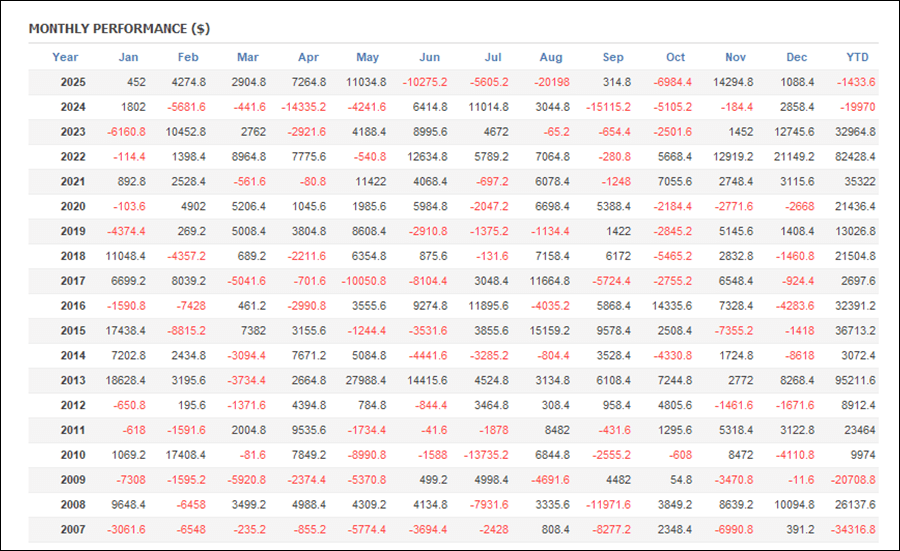
Task: Click the MONTHLY PERFORMANCE ($) heading
Action: (x=119, y=28)
